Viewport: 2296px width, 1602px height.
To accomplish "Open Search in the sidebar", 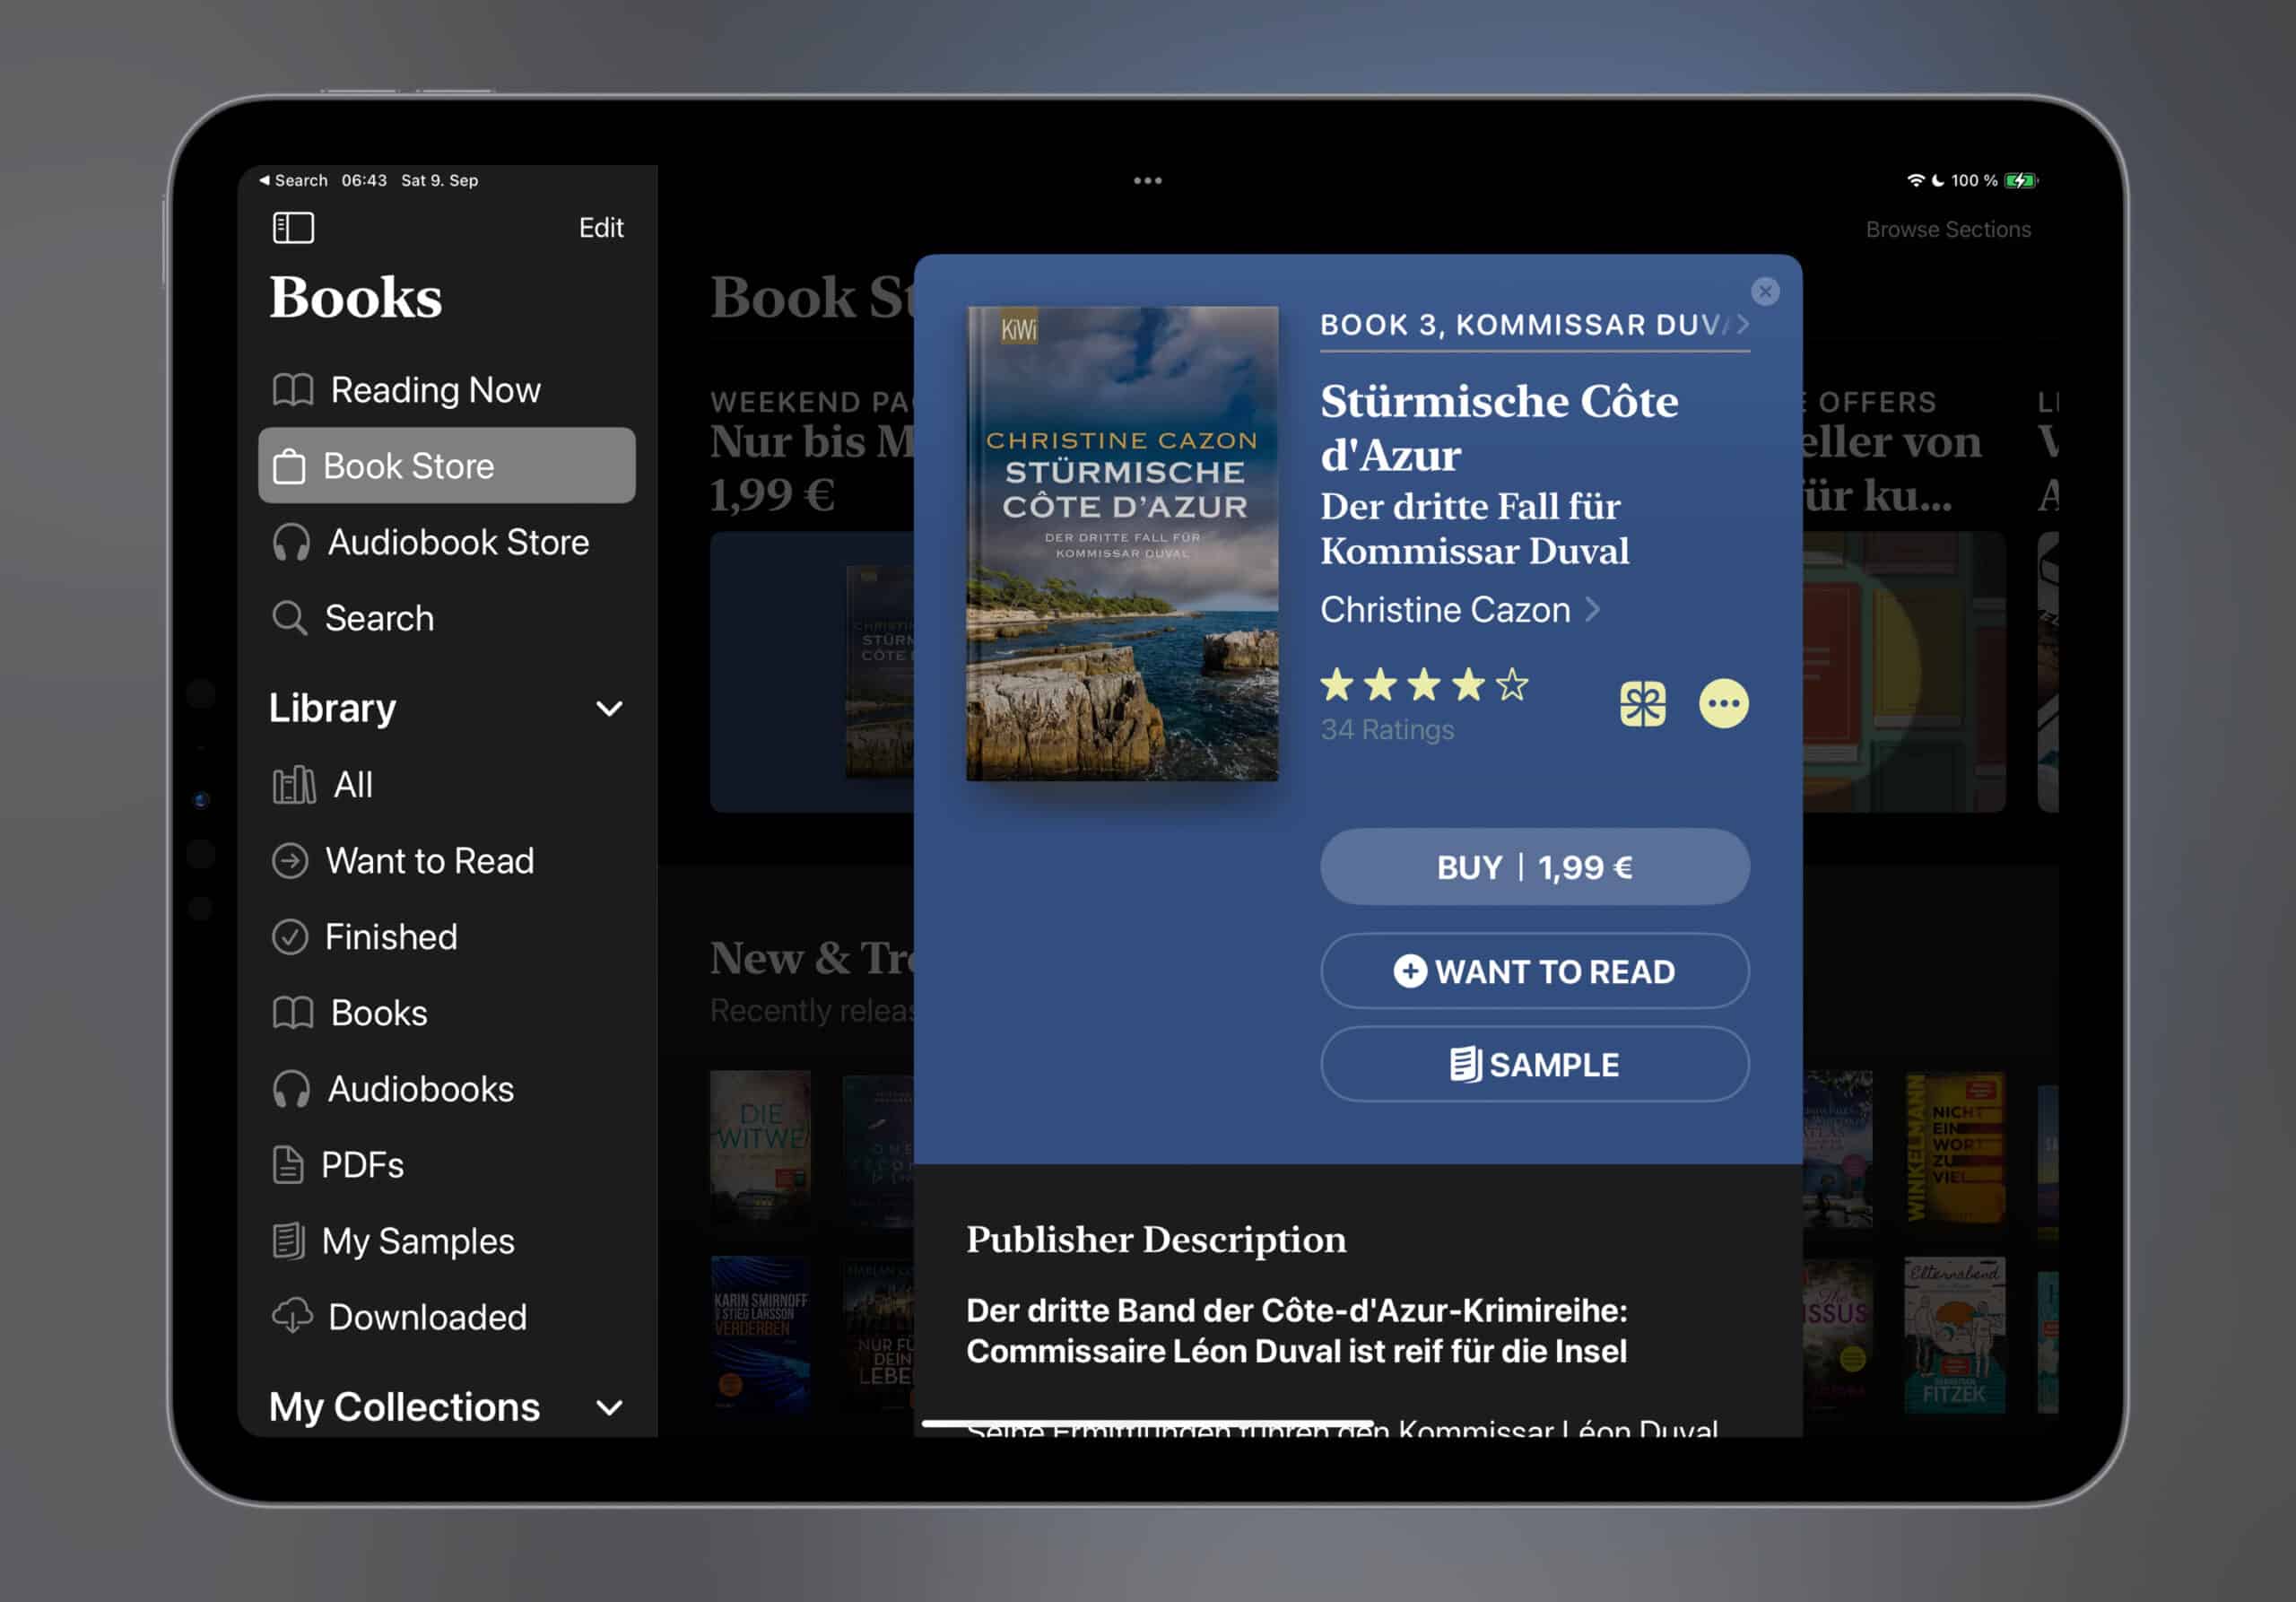I will tap(447, 618).
